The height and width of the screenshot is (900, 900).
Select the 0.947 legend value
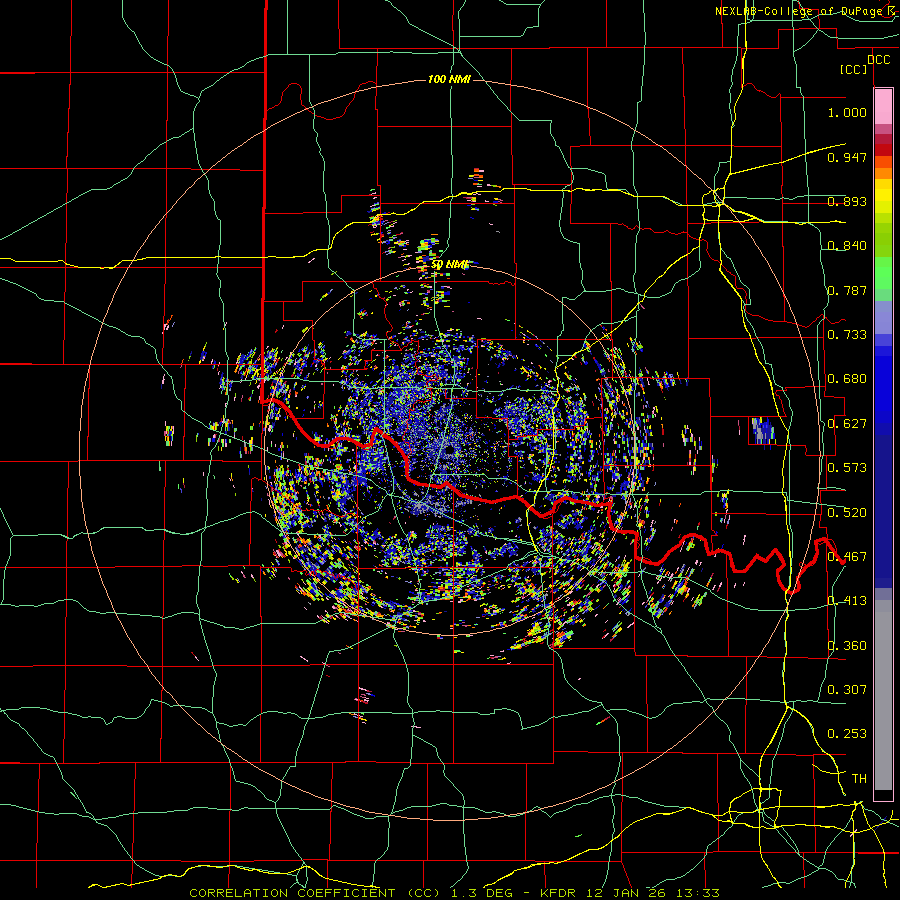pos(847,157)
